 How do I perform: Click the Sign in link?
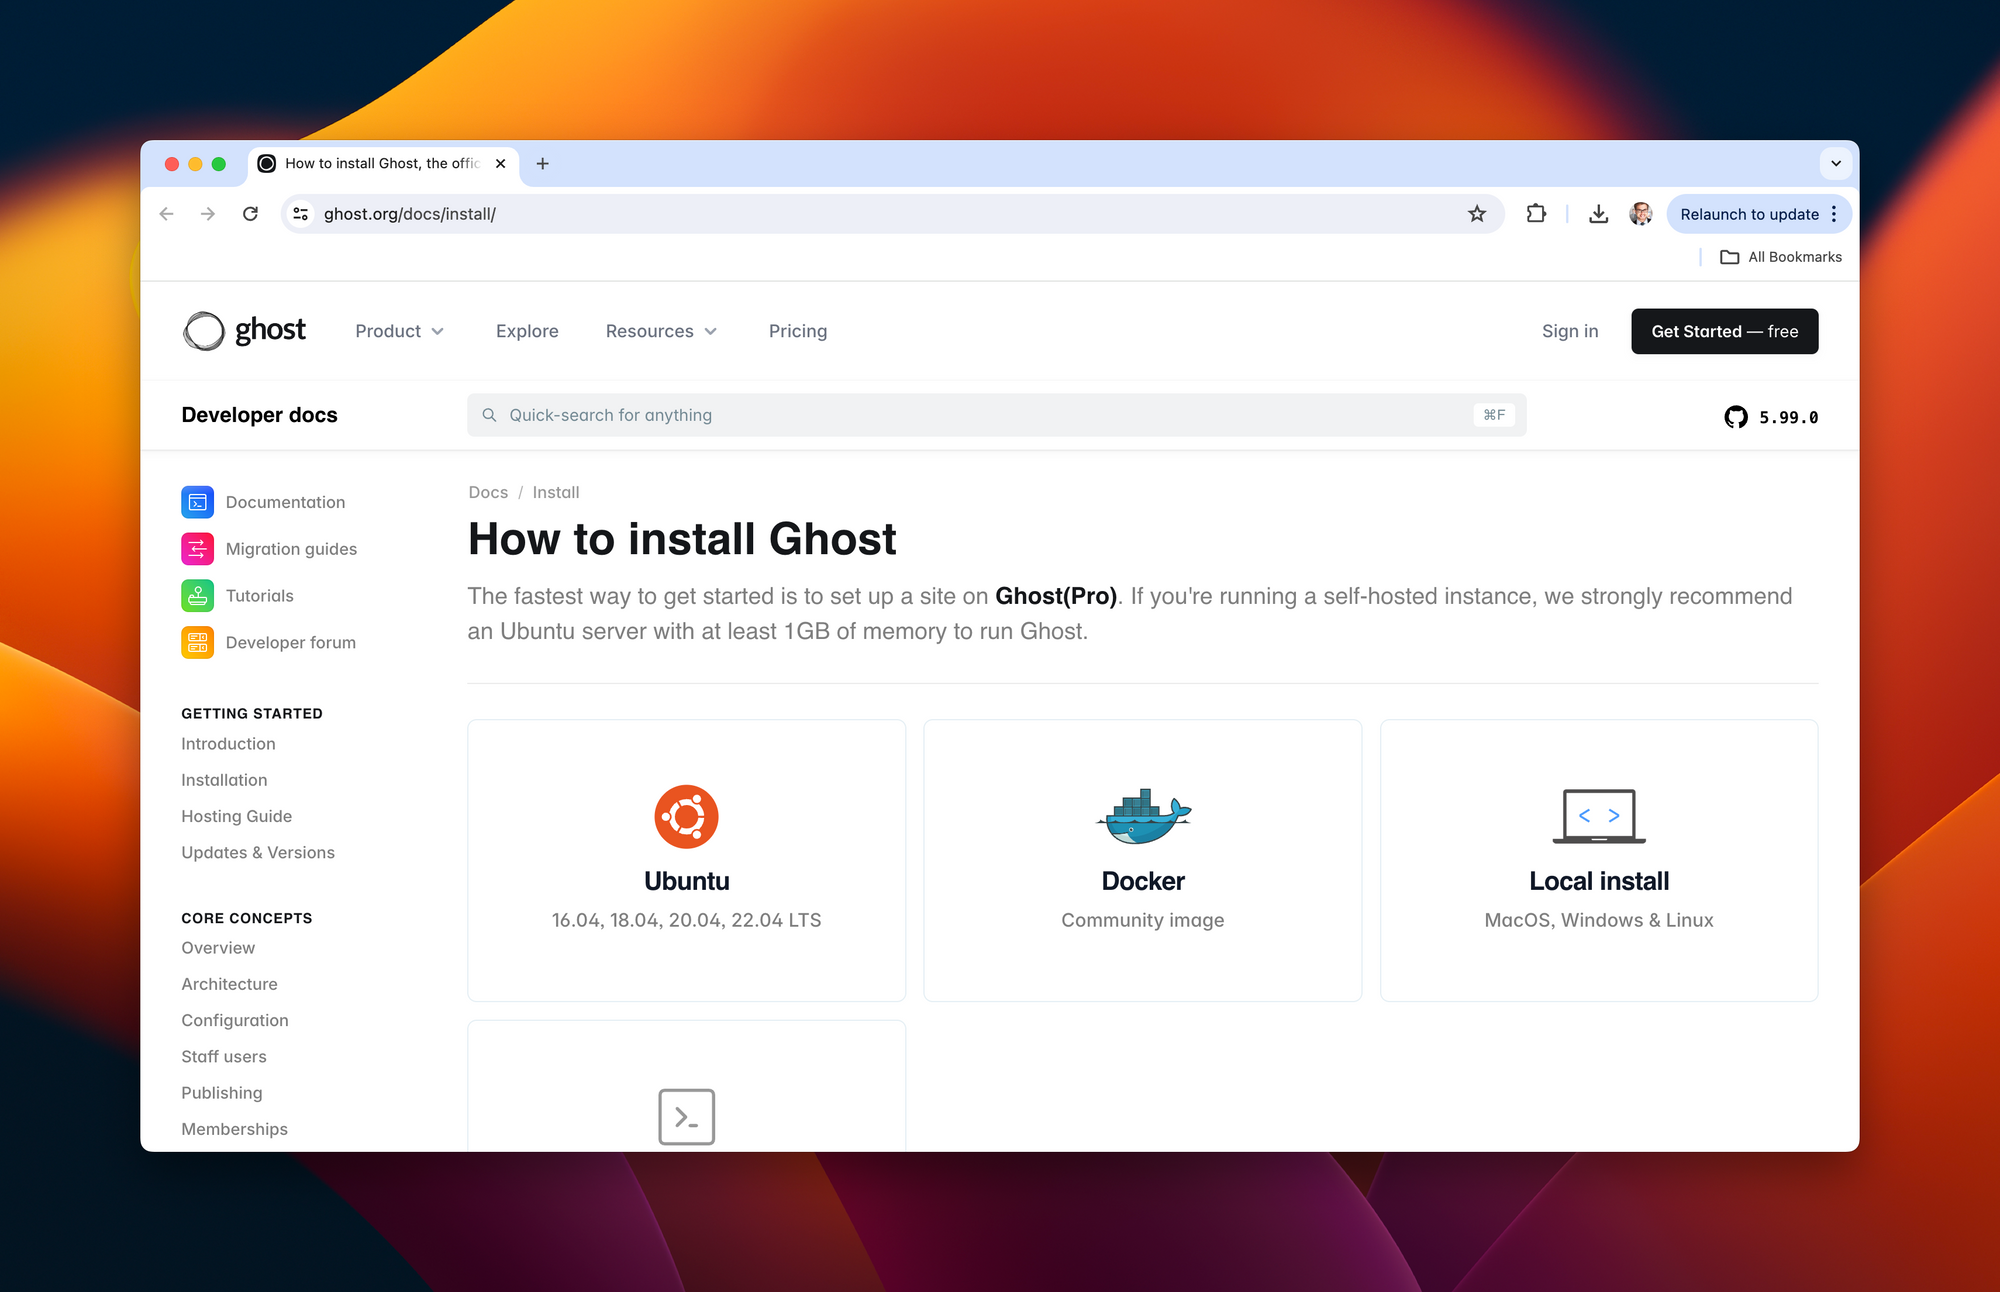click(1569, 331)
